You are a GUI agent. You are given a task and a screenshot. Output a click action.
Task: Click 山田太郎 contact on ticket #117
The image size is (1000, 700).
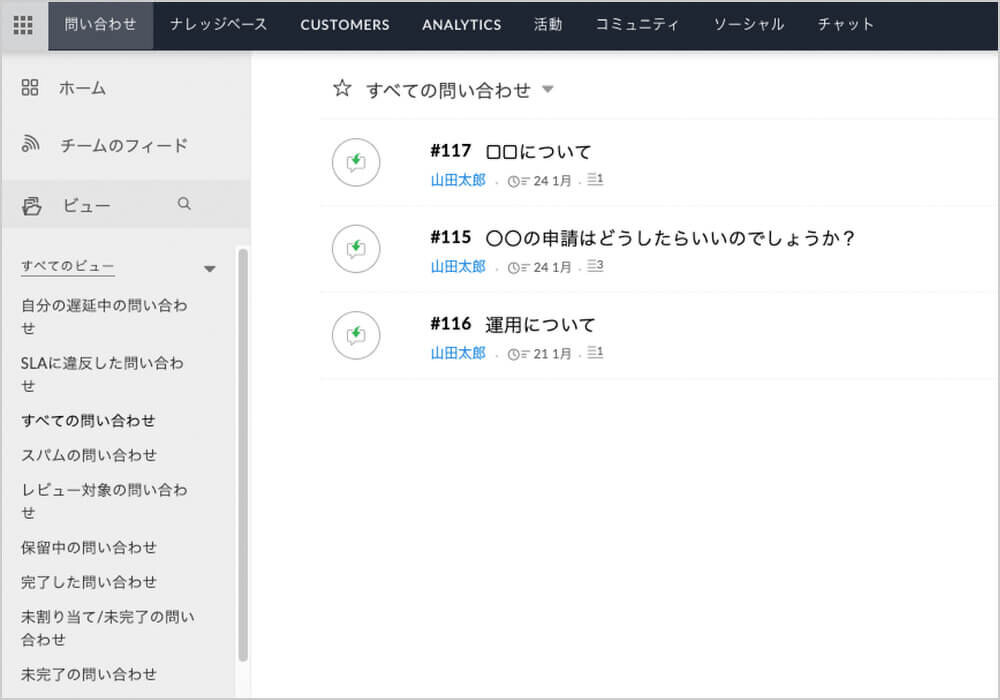[x=458, y=181]
